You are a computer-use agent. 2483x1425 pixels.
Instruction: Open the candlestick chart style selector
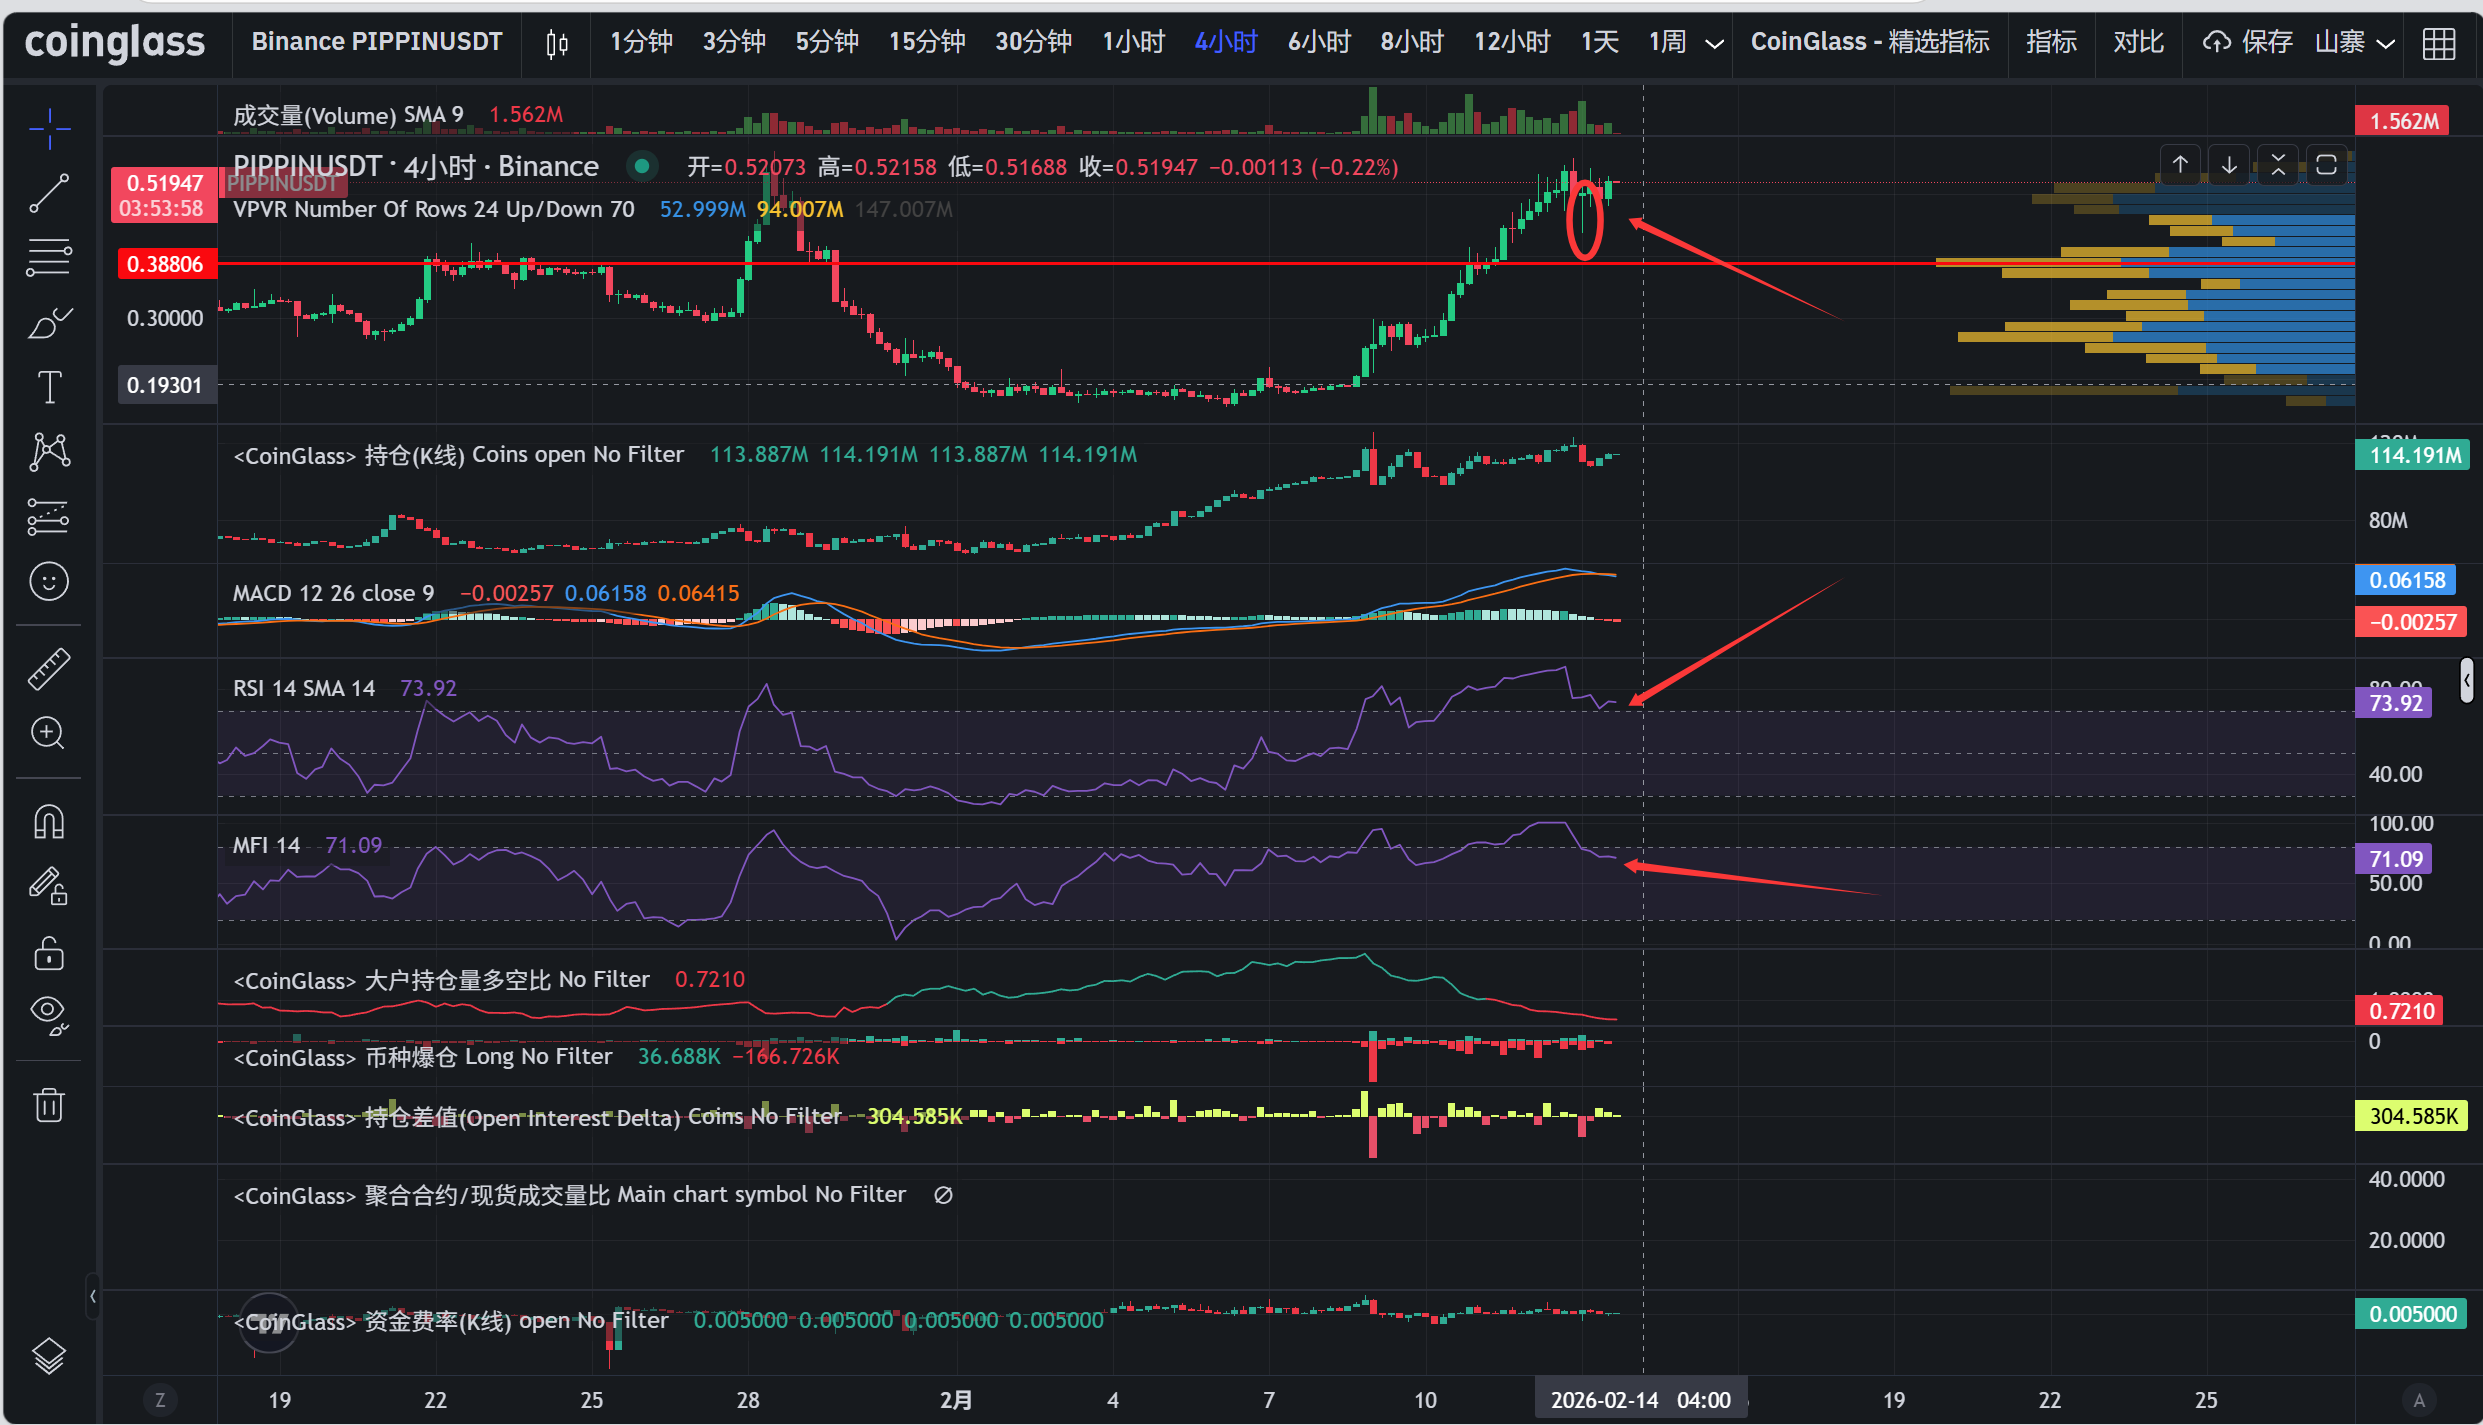(x=557, y=43)
